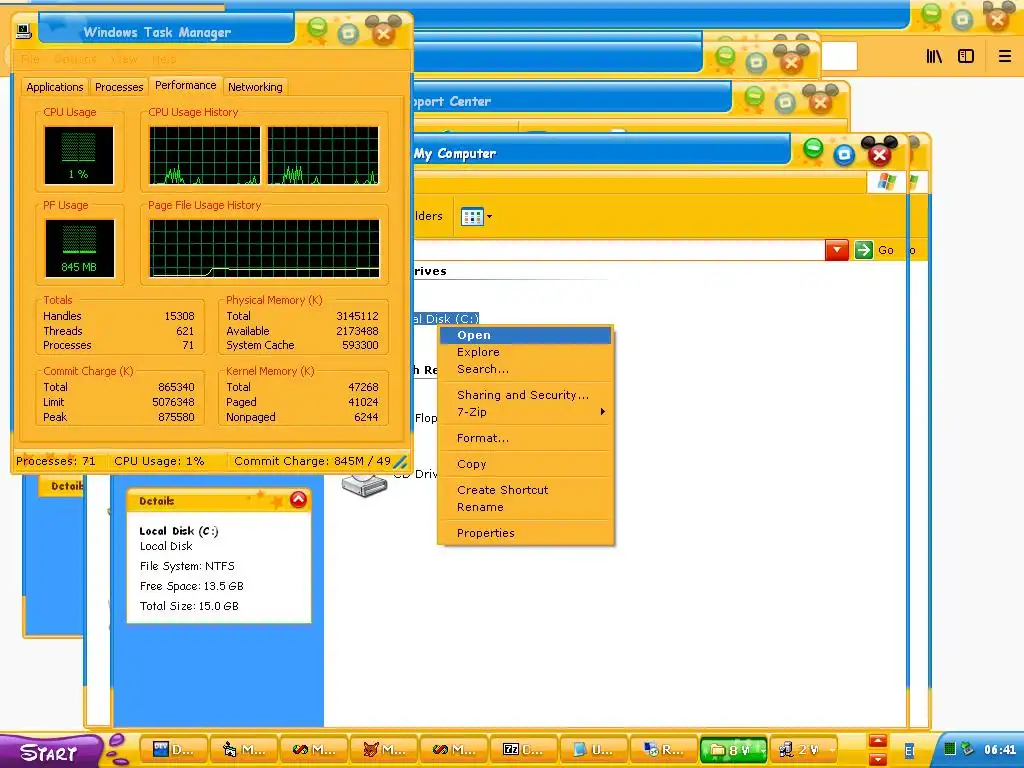Image resolution: width=1024 pixels, height=768 pixels.
Task: Click the Commit Charge Peak value 875580
Action: pos(176,417)
